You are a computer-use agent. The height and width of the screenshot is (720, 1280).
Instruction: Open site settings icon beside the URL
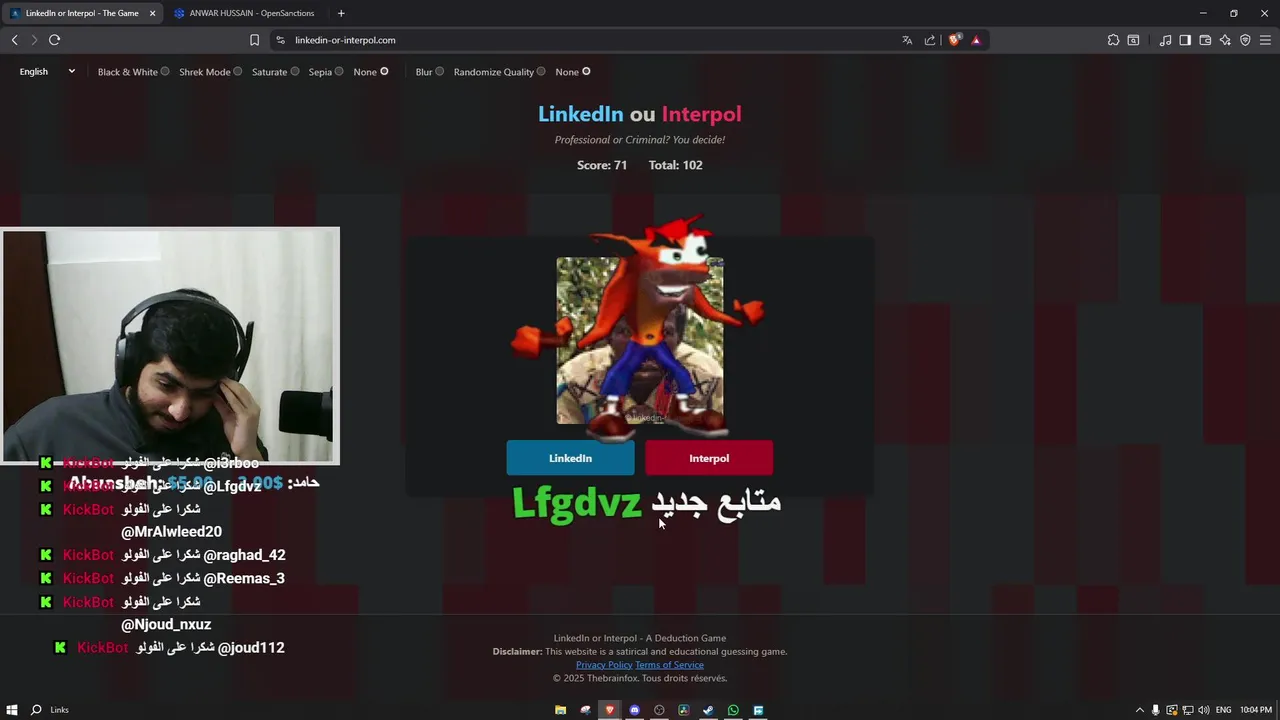click(280, 40)
